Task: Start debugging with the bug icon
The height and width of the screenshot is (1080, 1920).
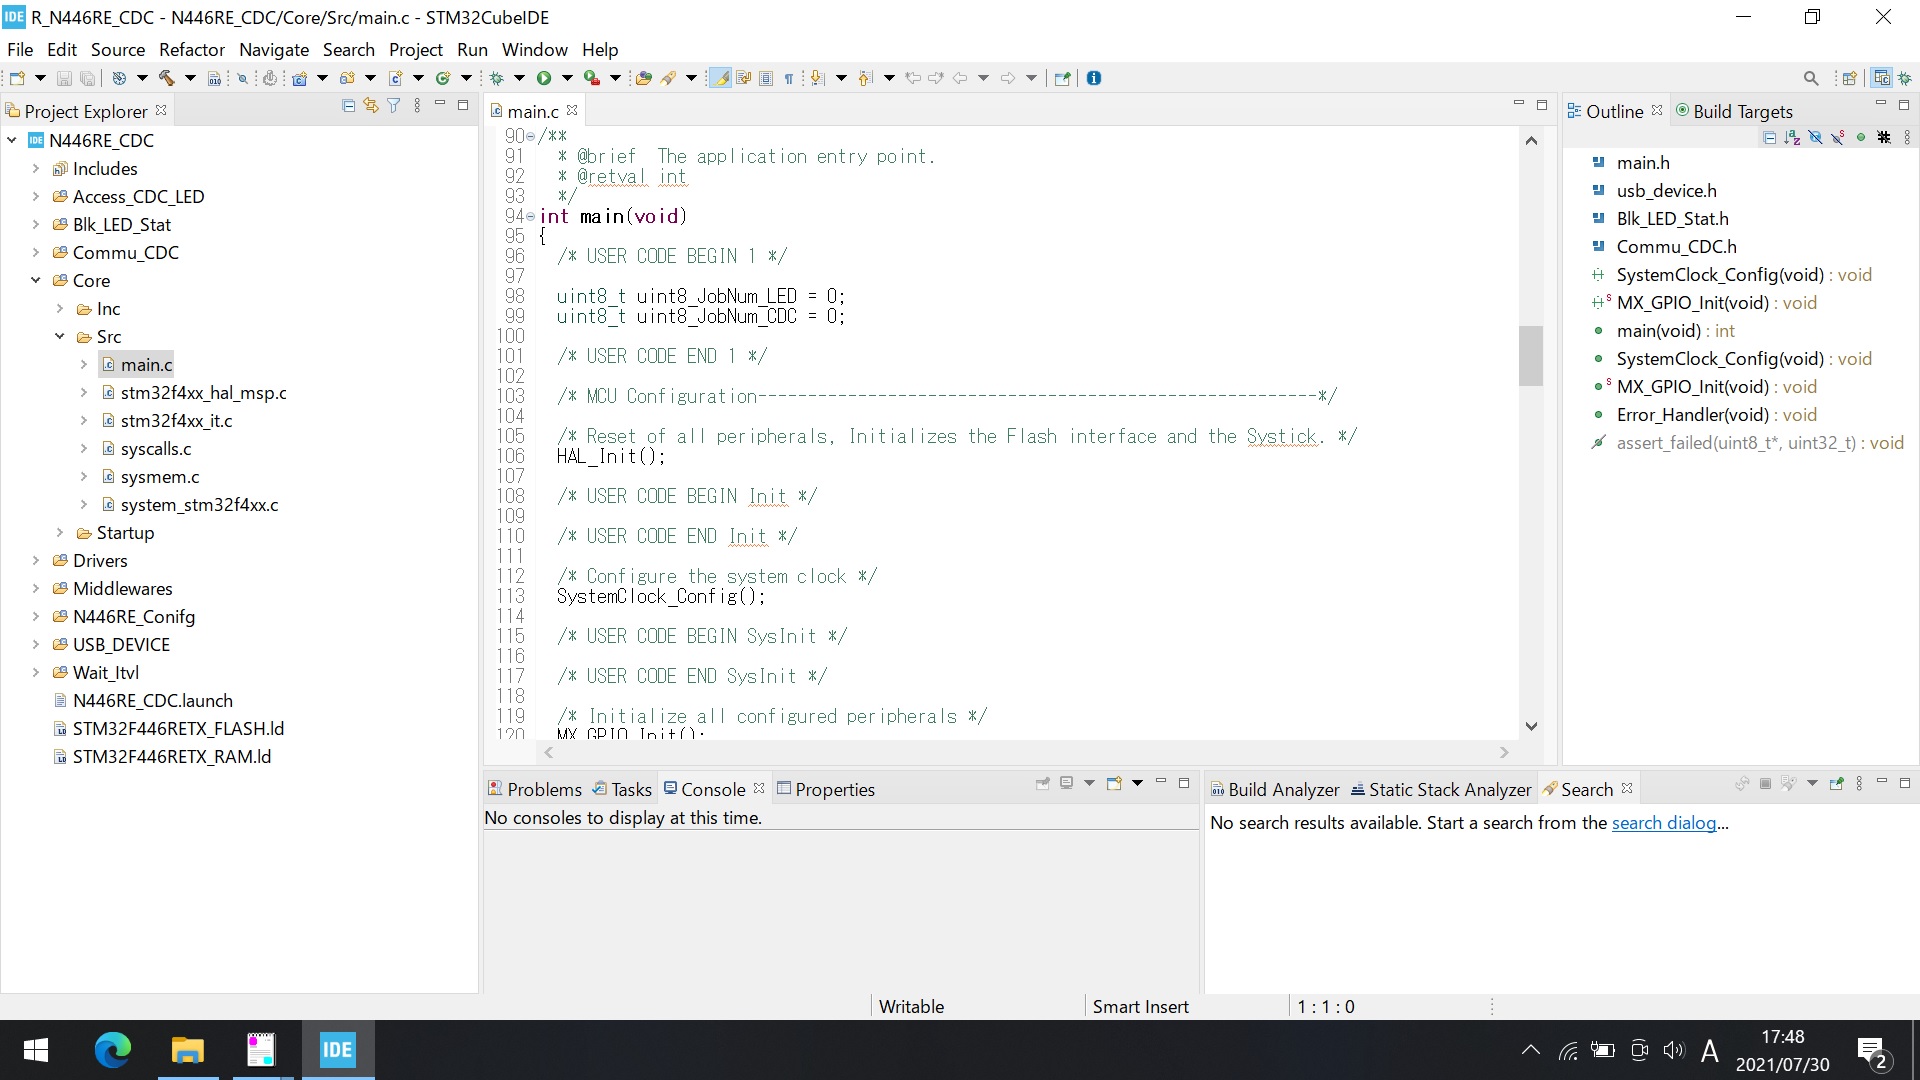Action: point(496,78)
